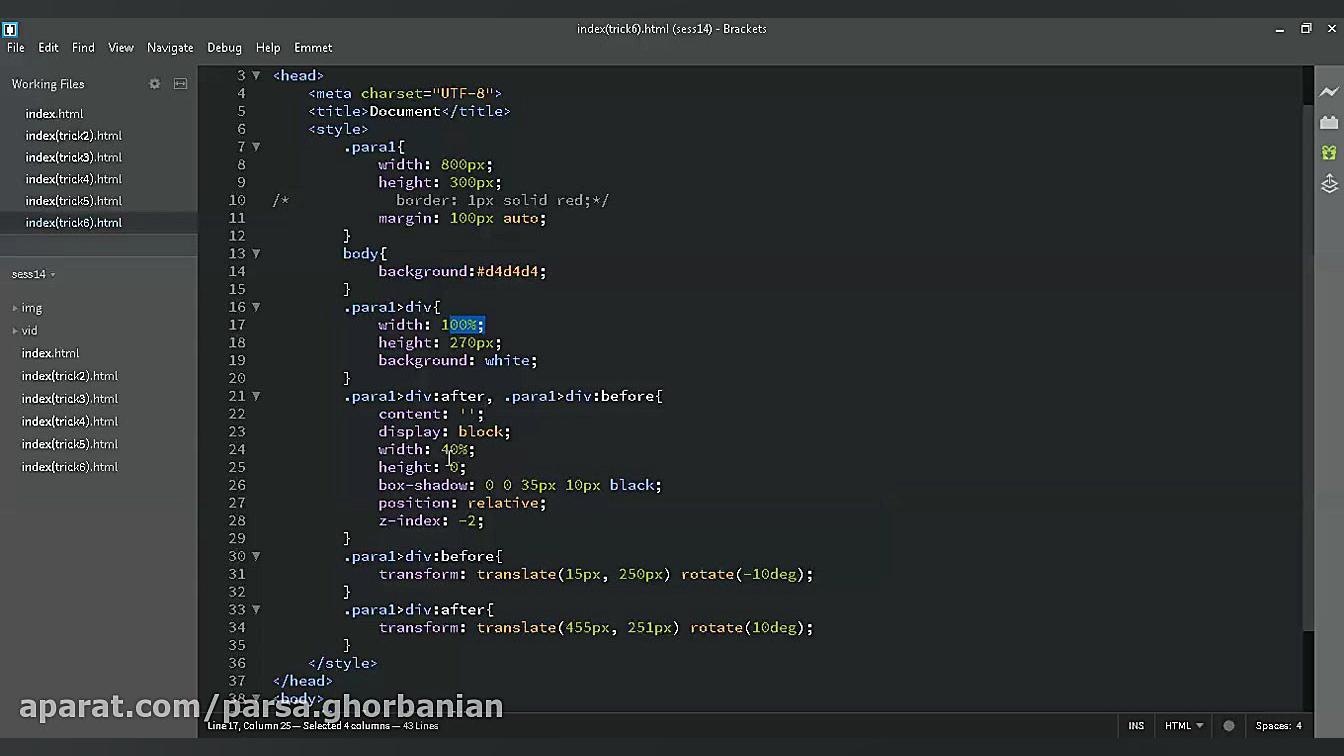Image resolution: width=1344 pixels, height=756 pixels.
Task: Click the green extension icon in right sidebar
Action: pyautogui.click(x=1329, y=152)
